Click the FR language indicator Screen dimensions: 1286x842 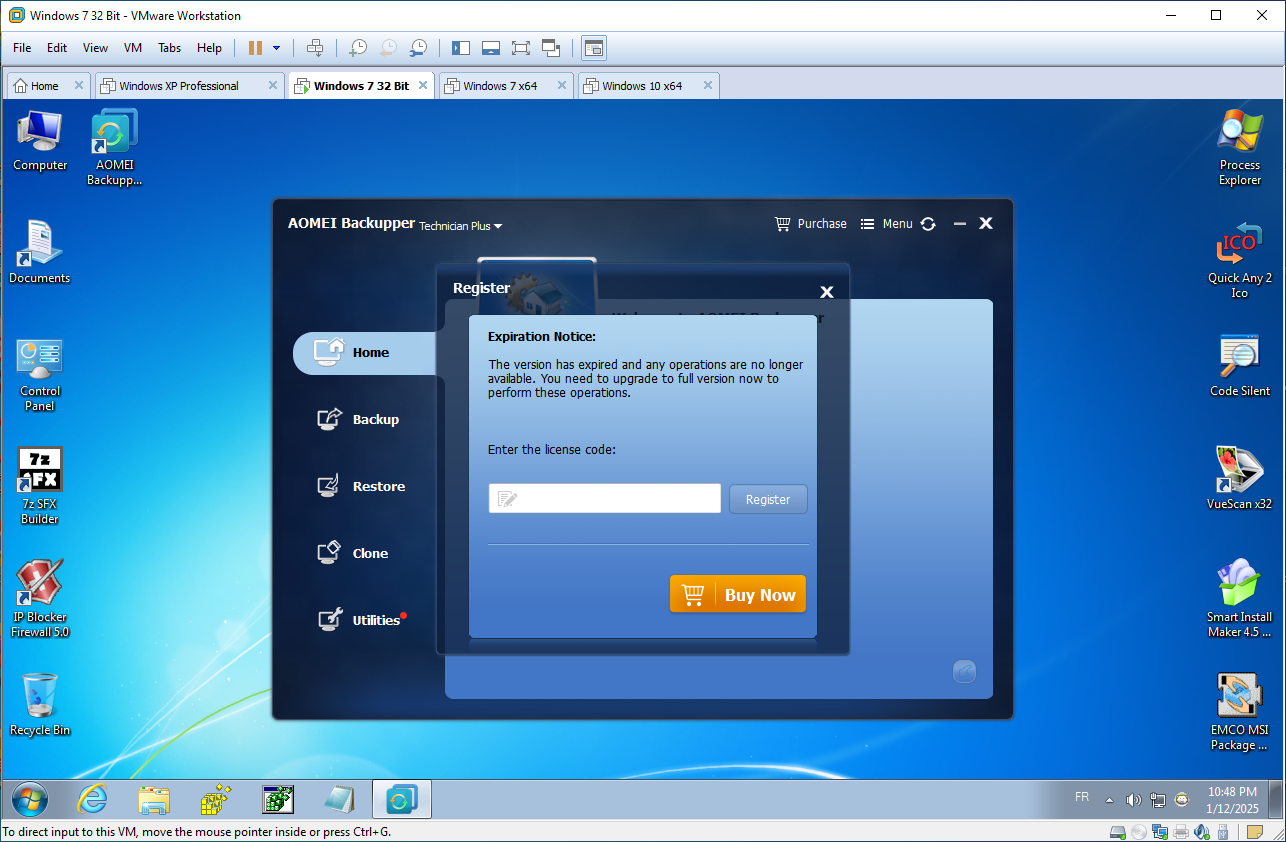pyautogui.click(x=1082, y=797)
